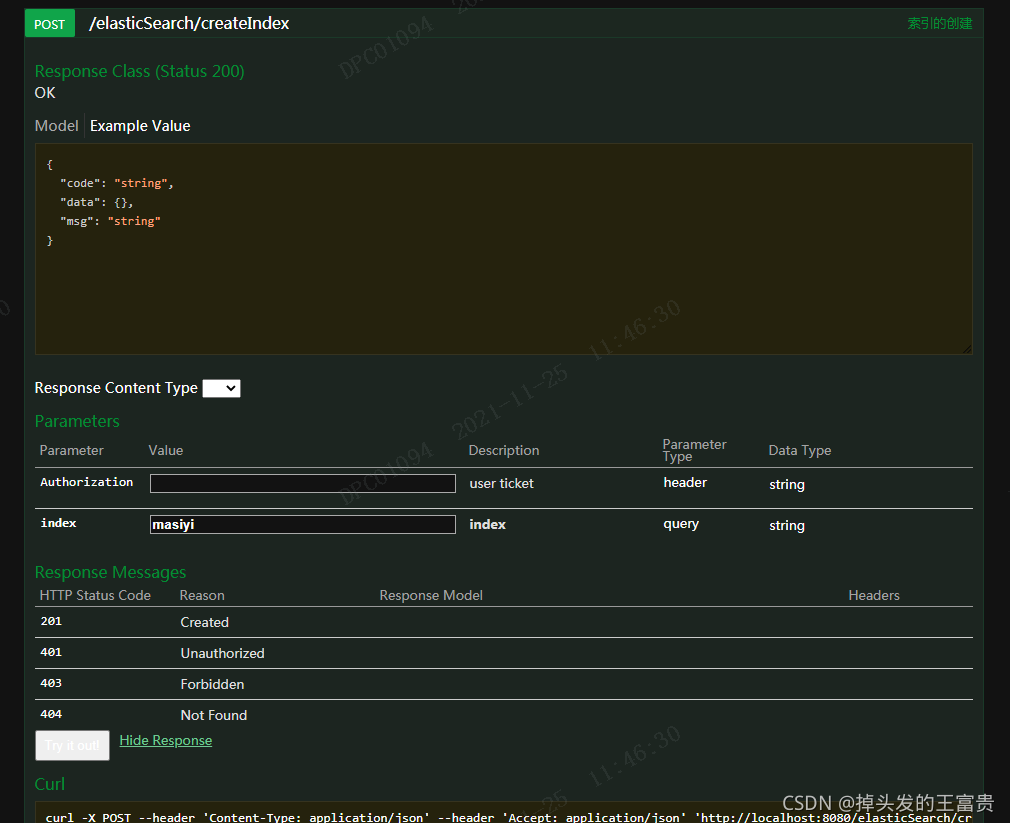Viewport: 1010px width, 823px height.
Task: Click the "Response Messages" heading
Action: point(110,572)
